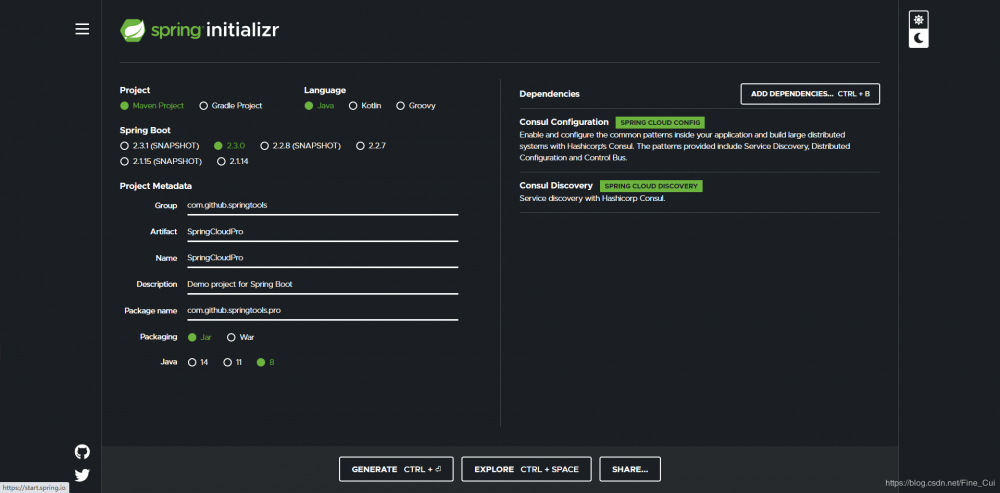Select Gradle Project option
Viewport: 1000px width, 493px height.
point(231,106)
